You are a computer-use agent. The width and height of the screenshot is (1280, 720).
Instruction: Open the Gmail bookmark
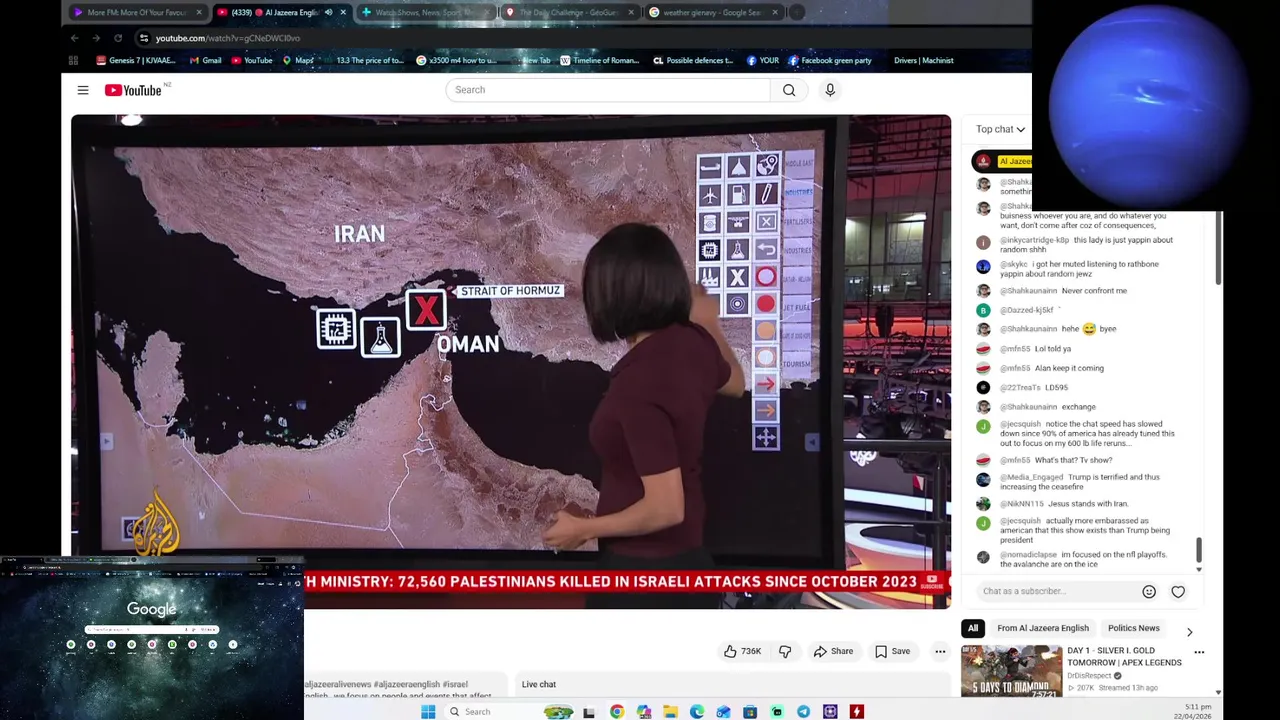pos(204,60)
